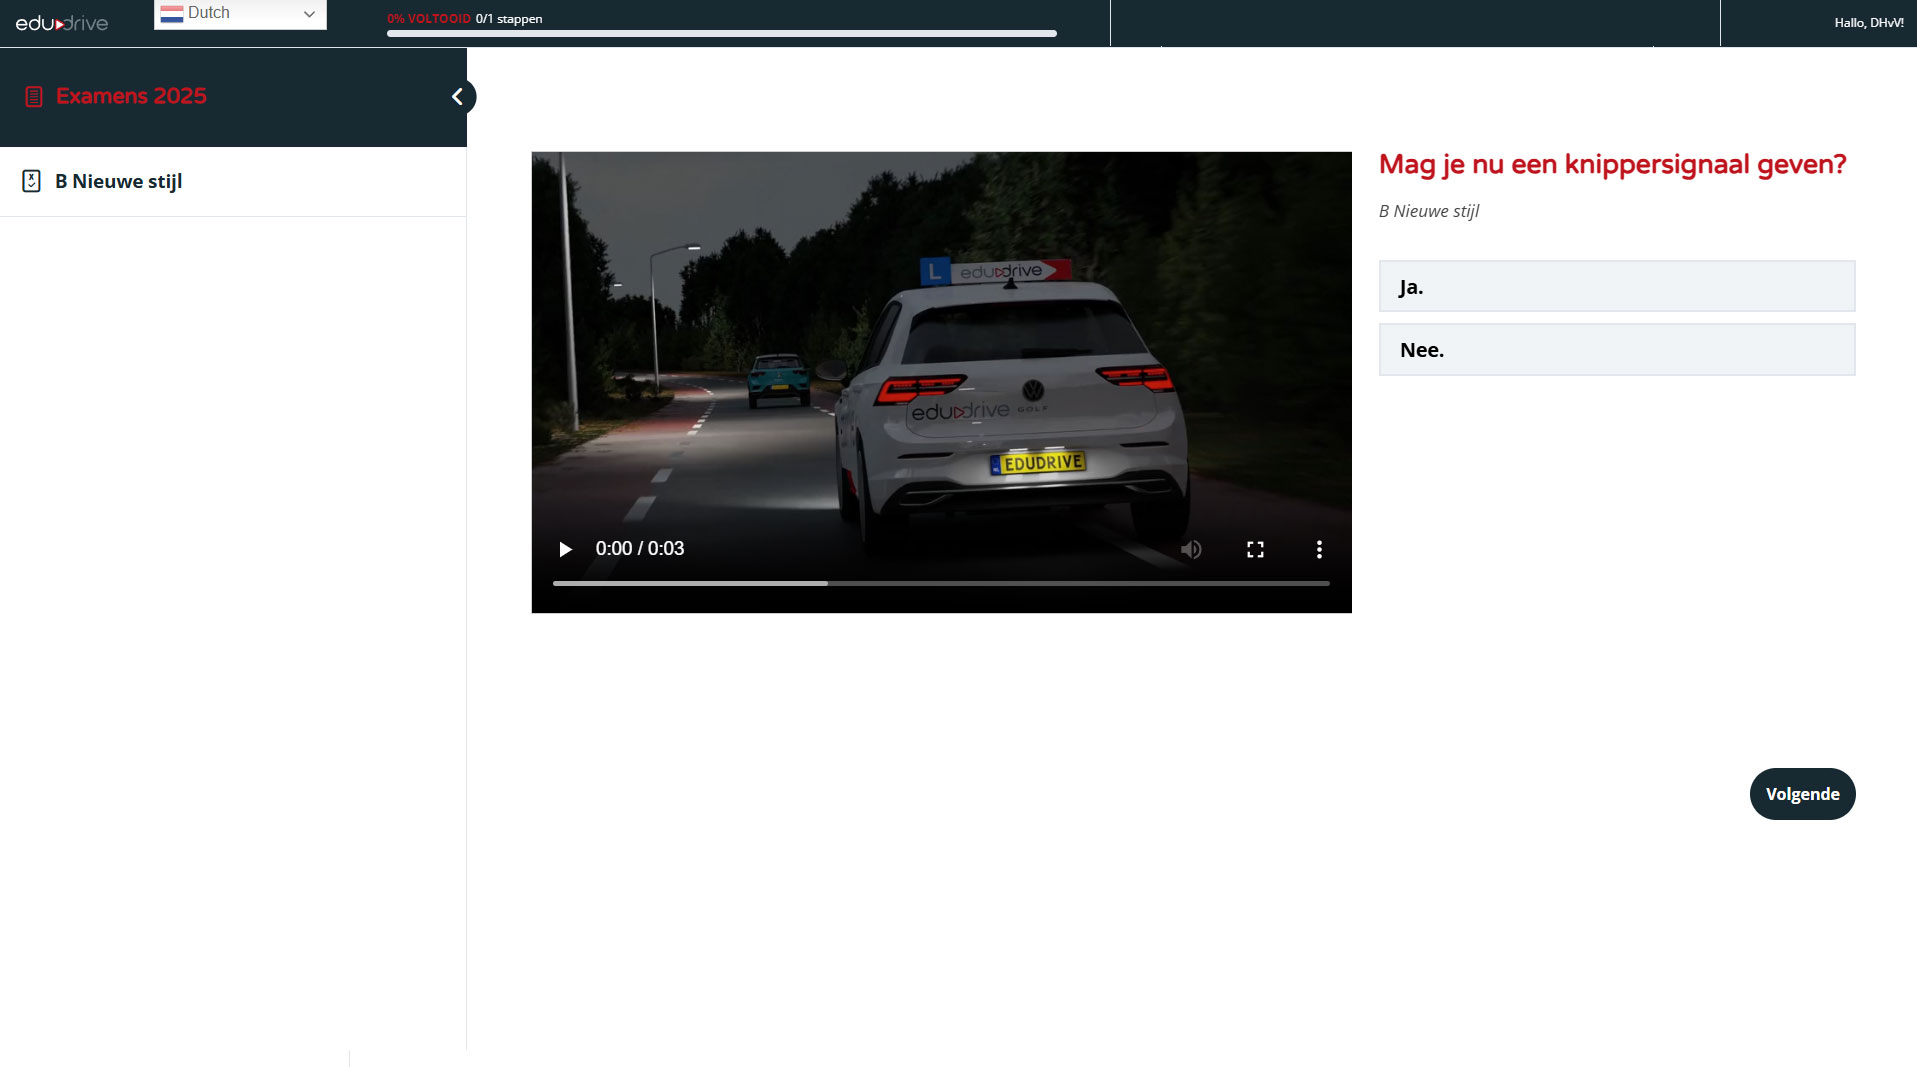
Task: Choose the answer 'Ja.'
Action: tap(1616, 286)
